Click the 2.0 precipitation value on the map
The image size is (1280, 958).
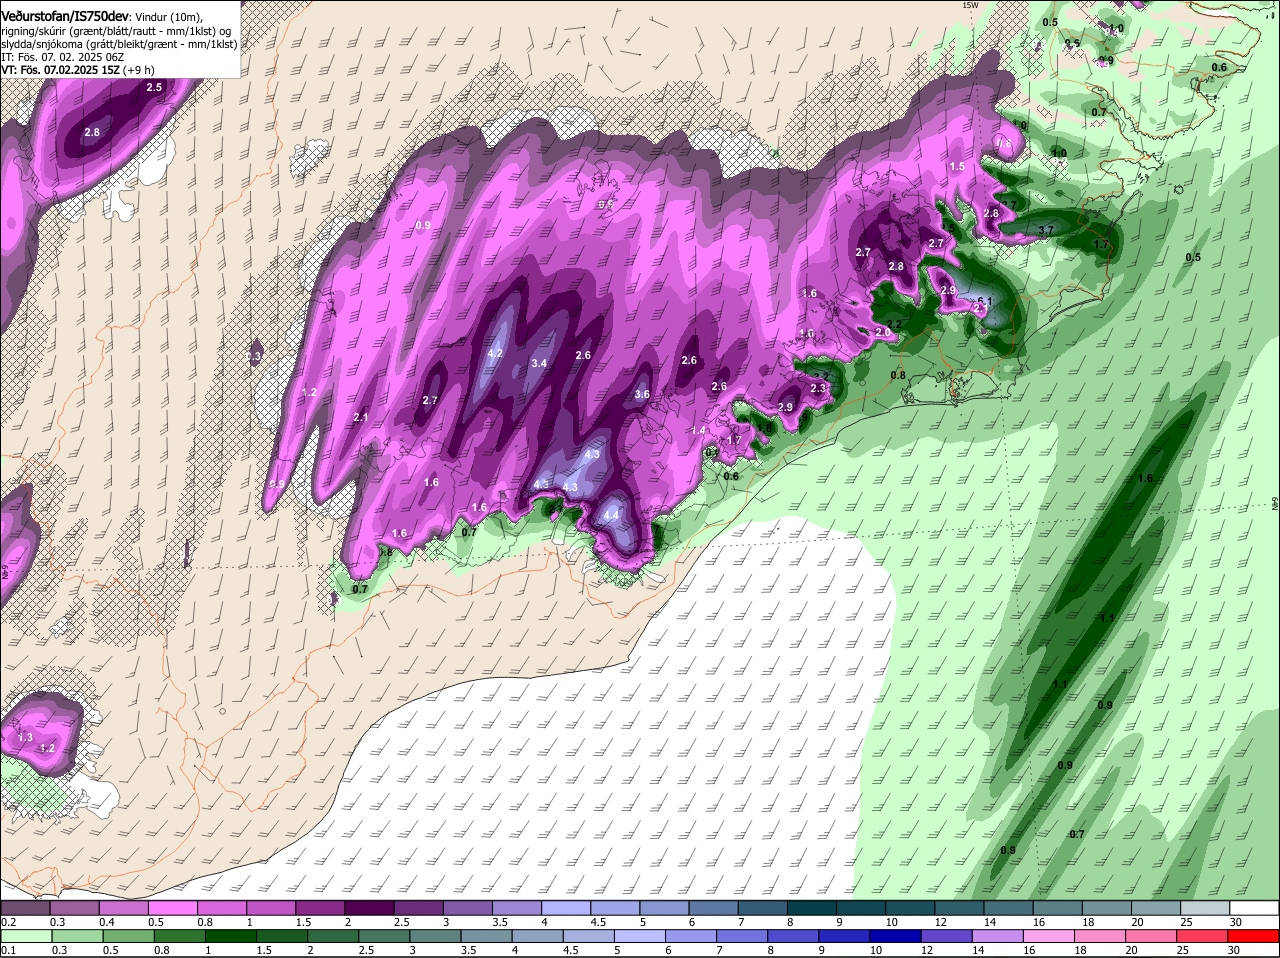click(x=883, y=332)
